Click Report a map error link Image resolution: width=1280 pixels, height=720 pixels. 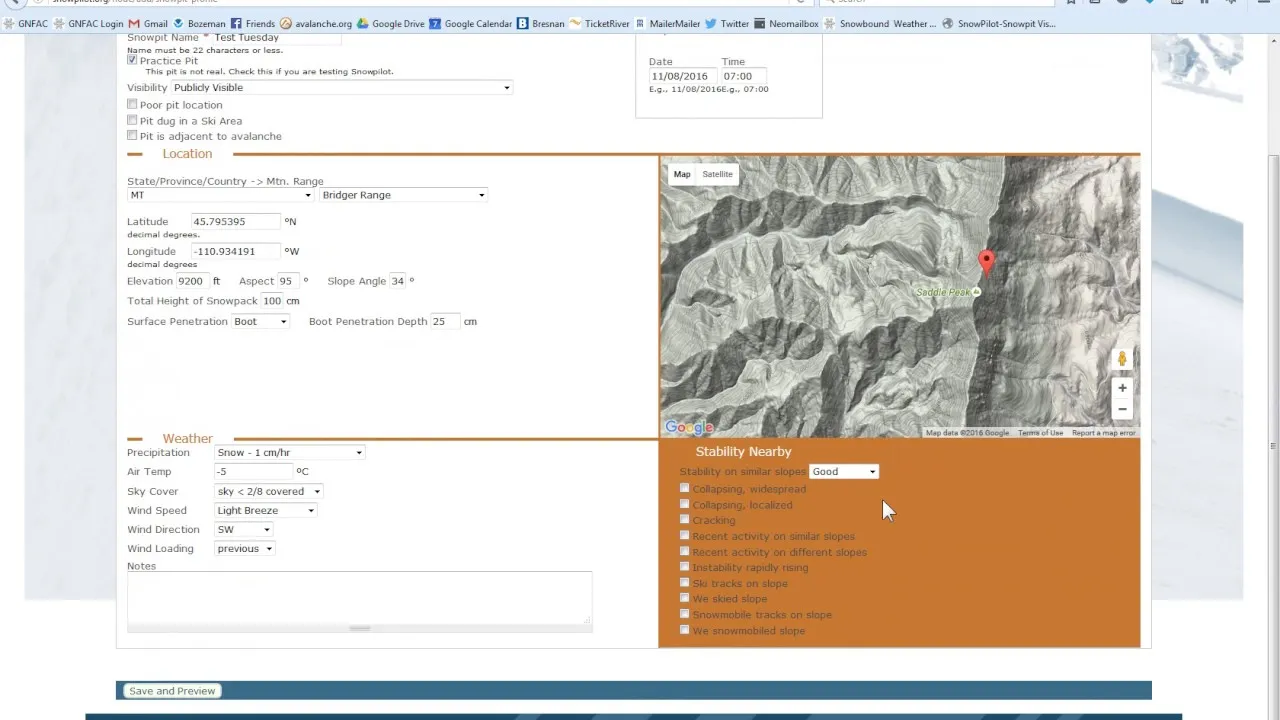(1104, 433)
